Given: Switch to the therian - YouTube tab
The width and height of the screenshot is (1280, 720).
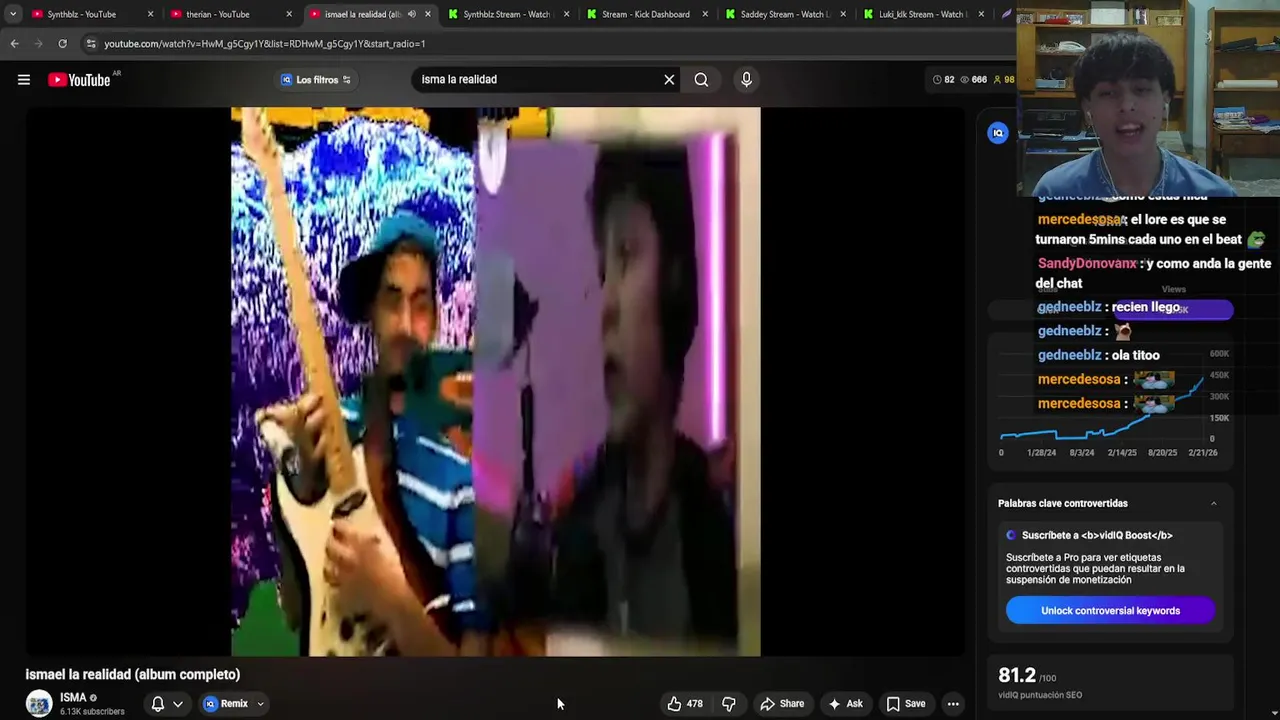Looking at the screenshot, I should click(218, 14).
